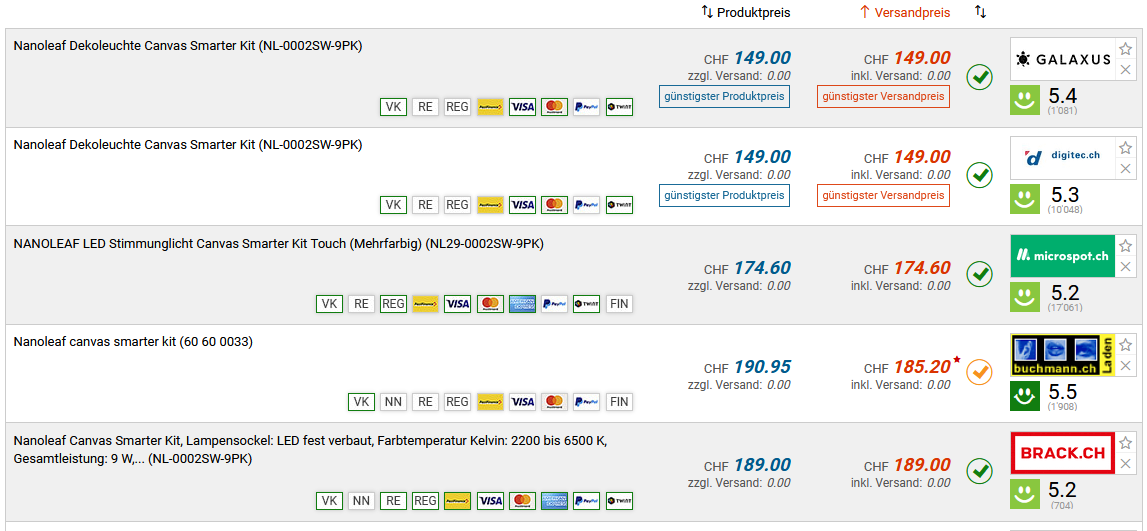The image size is (1147, 531).
Task: Favorite the Galaxus shop with its star
Action: click(x=1125, y=49)
